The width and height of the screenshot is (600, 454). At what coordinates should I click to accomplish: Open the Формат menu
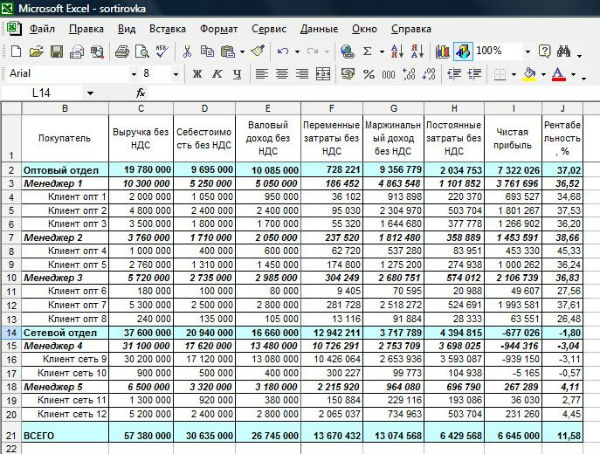(219, 29)
